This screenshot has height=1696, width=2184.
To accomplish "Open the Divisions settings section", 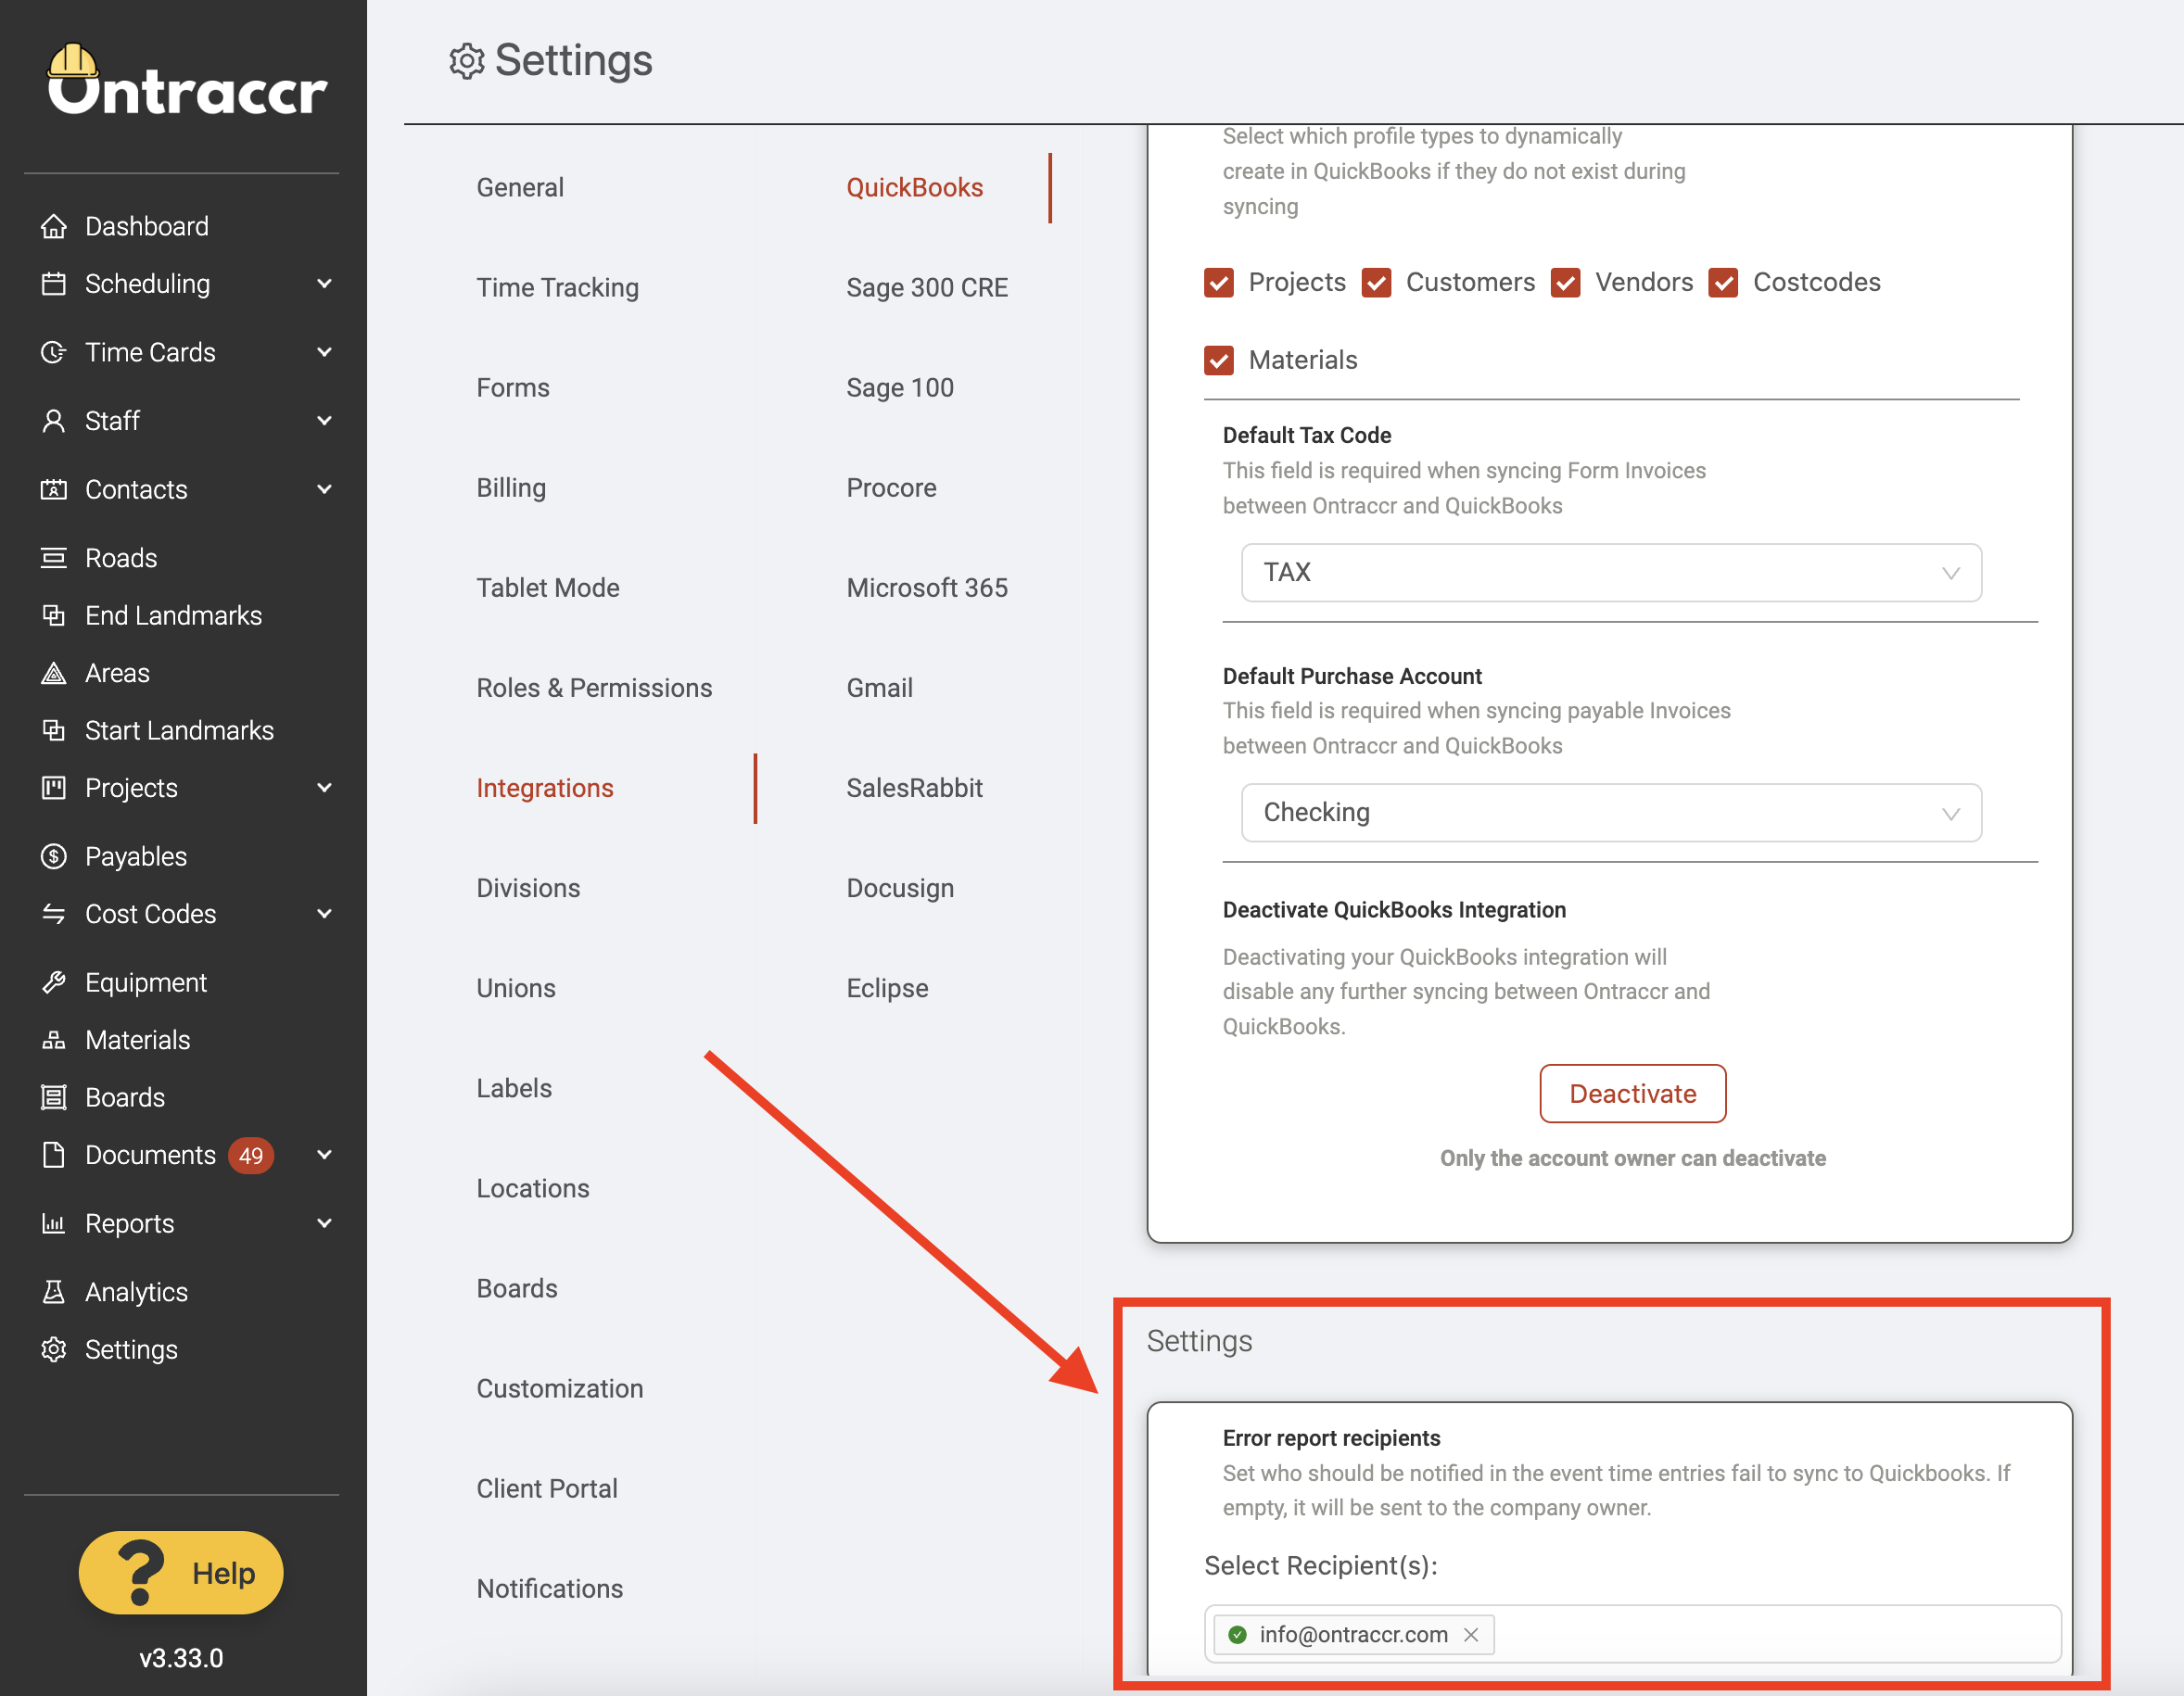I will [528, 888].
